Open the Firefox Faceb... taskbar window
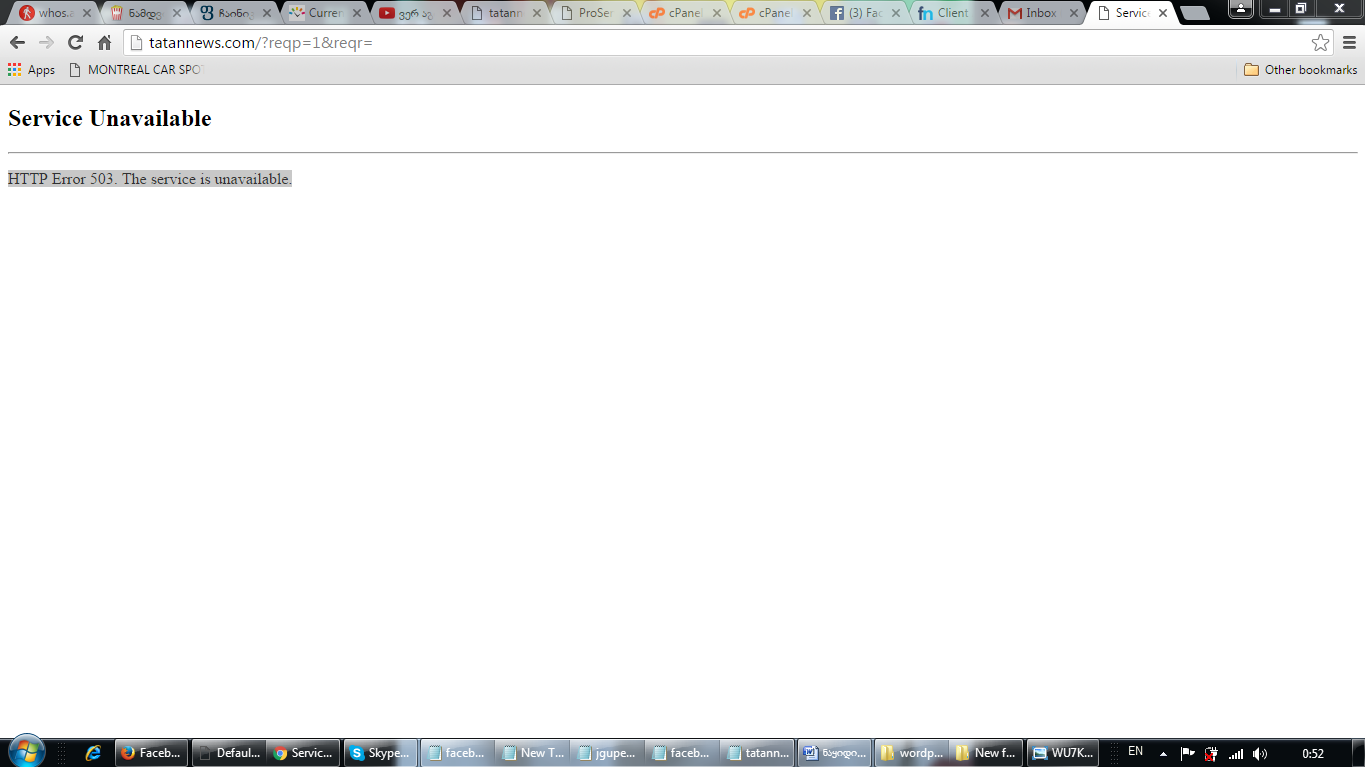 (x=151, y=753)
